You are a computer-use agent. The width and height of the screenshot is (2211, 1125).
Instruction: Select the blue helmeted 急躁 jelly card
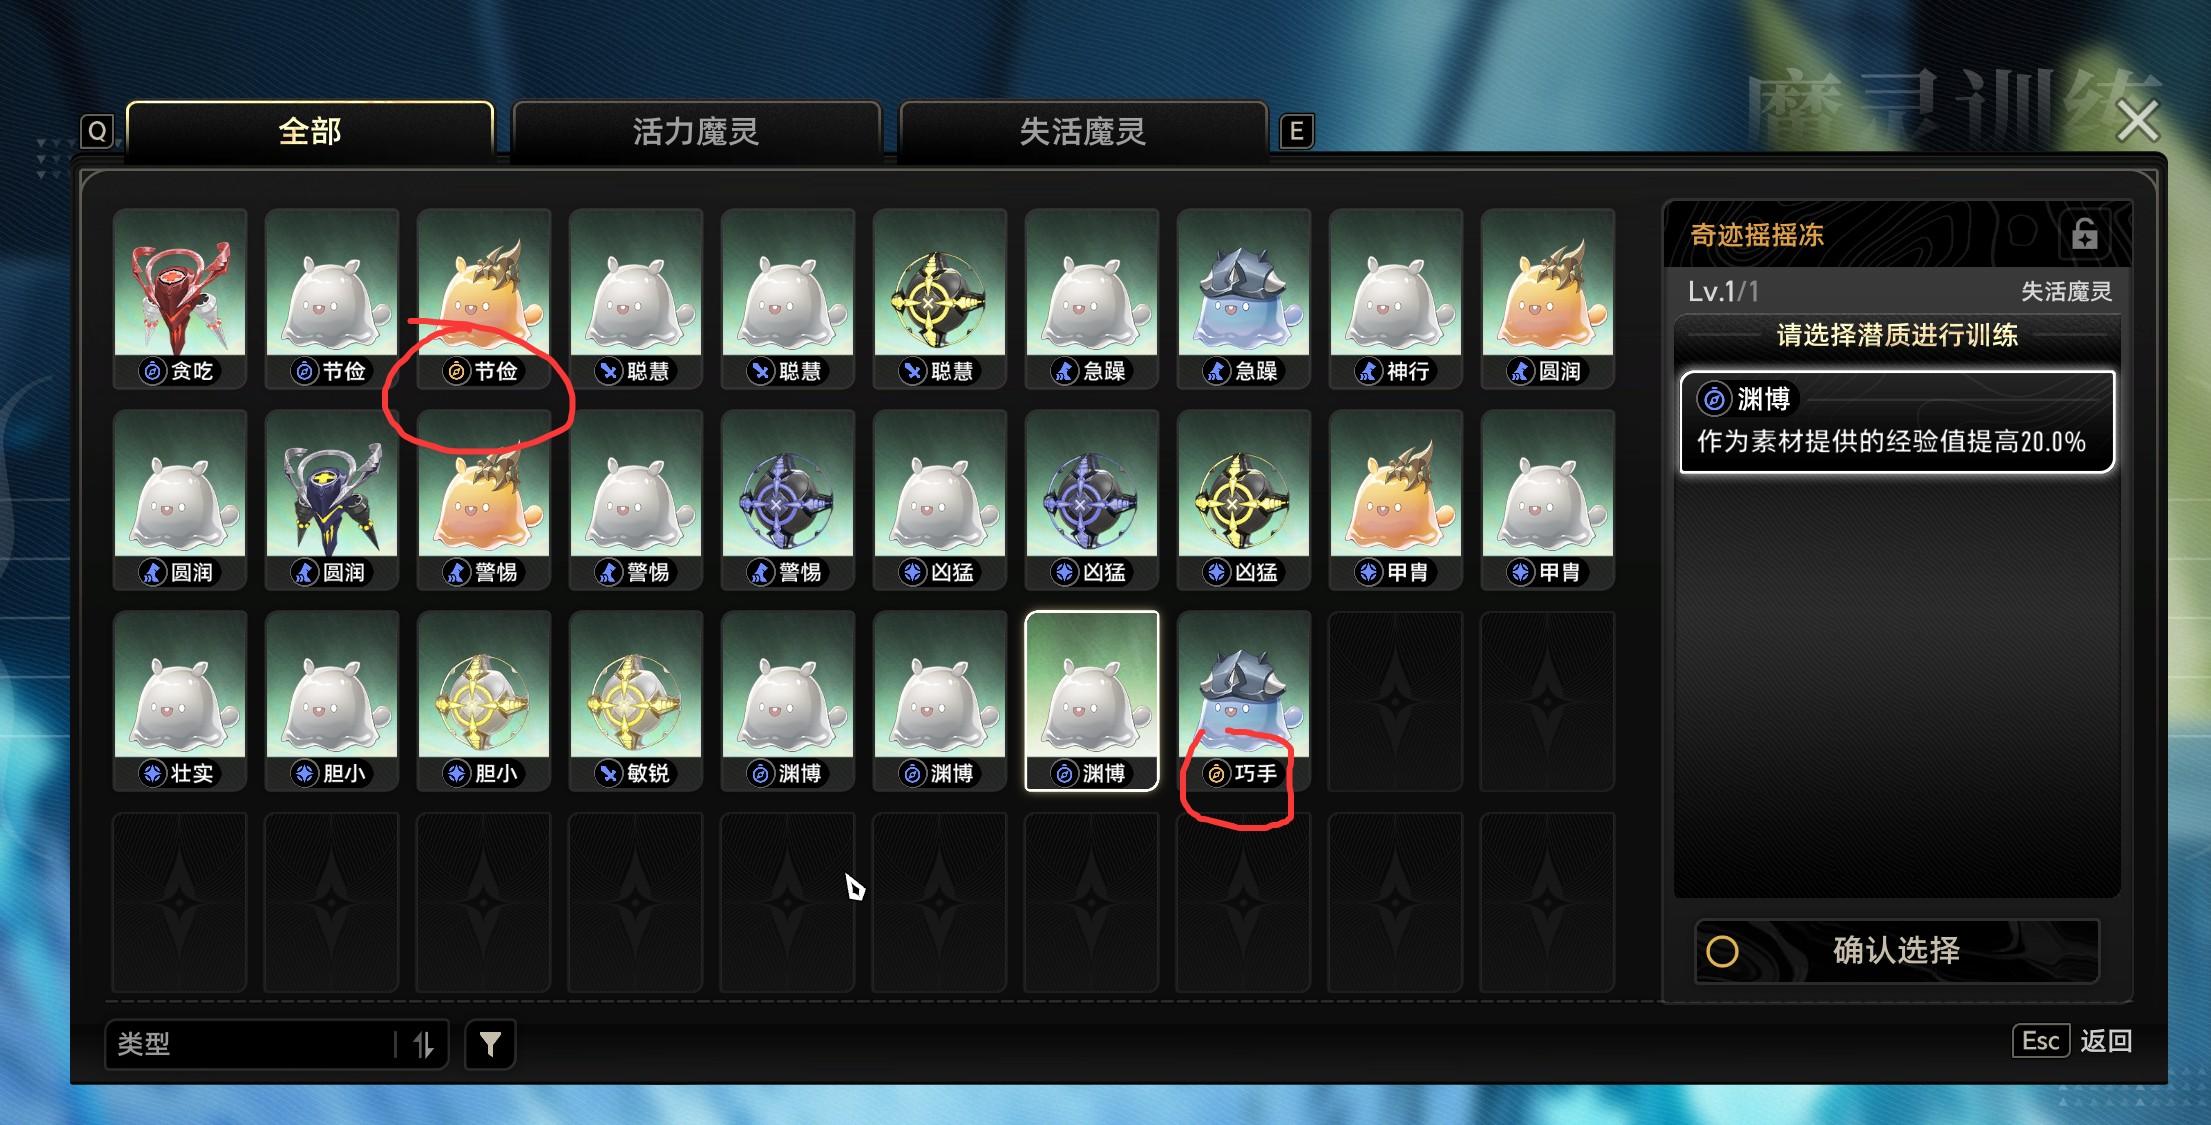pyautogui.click(x=1244, y=298)
